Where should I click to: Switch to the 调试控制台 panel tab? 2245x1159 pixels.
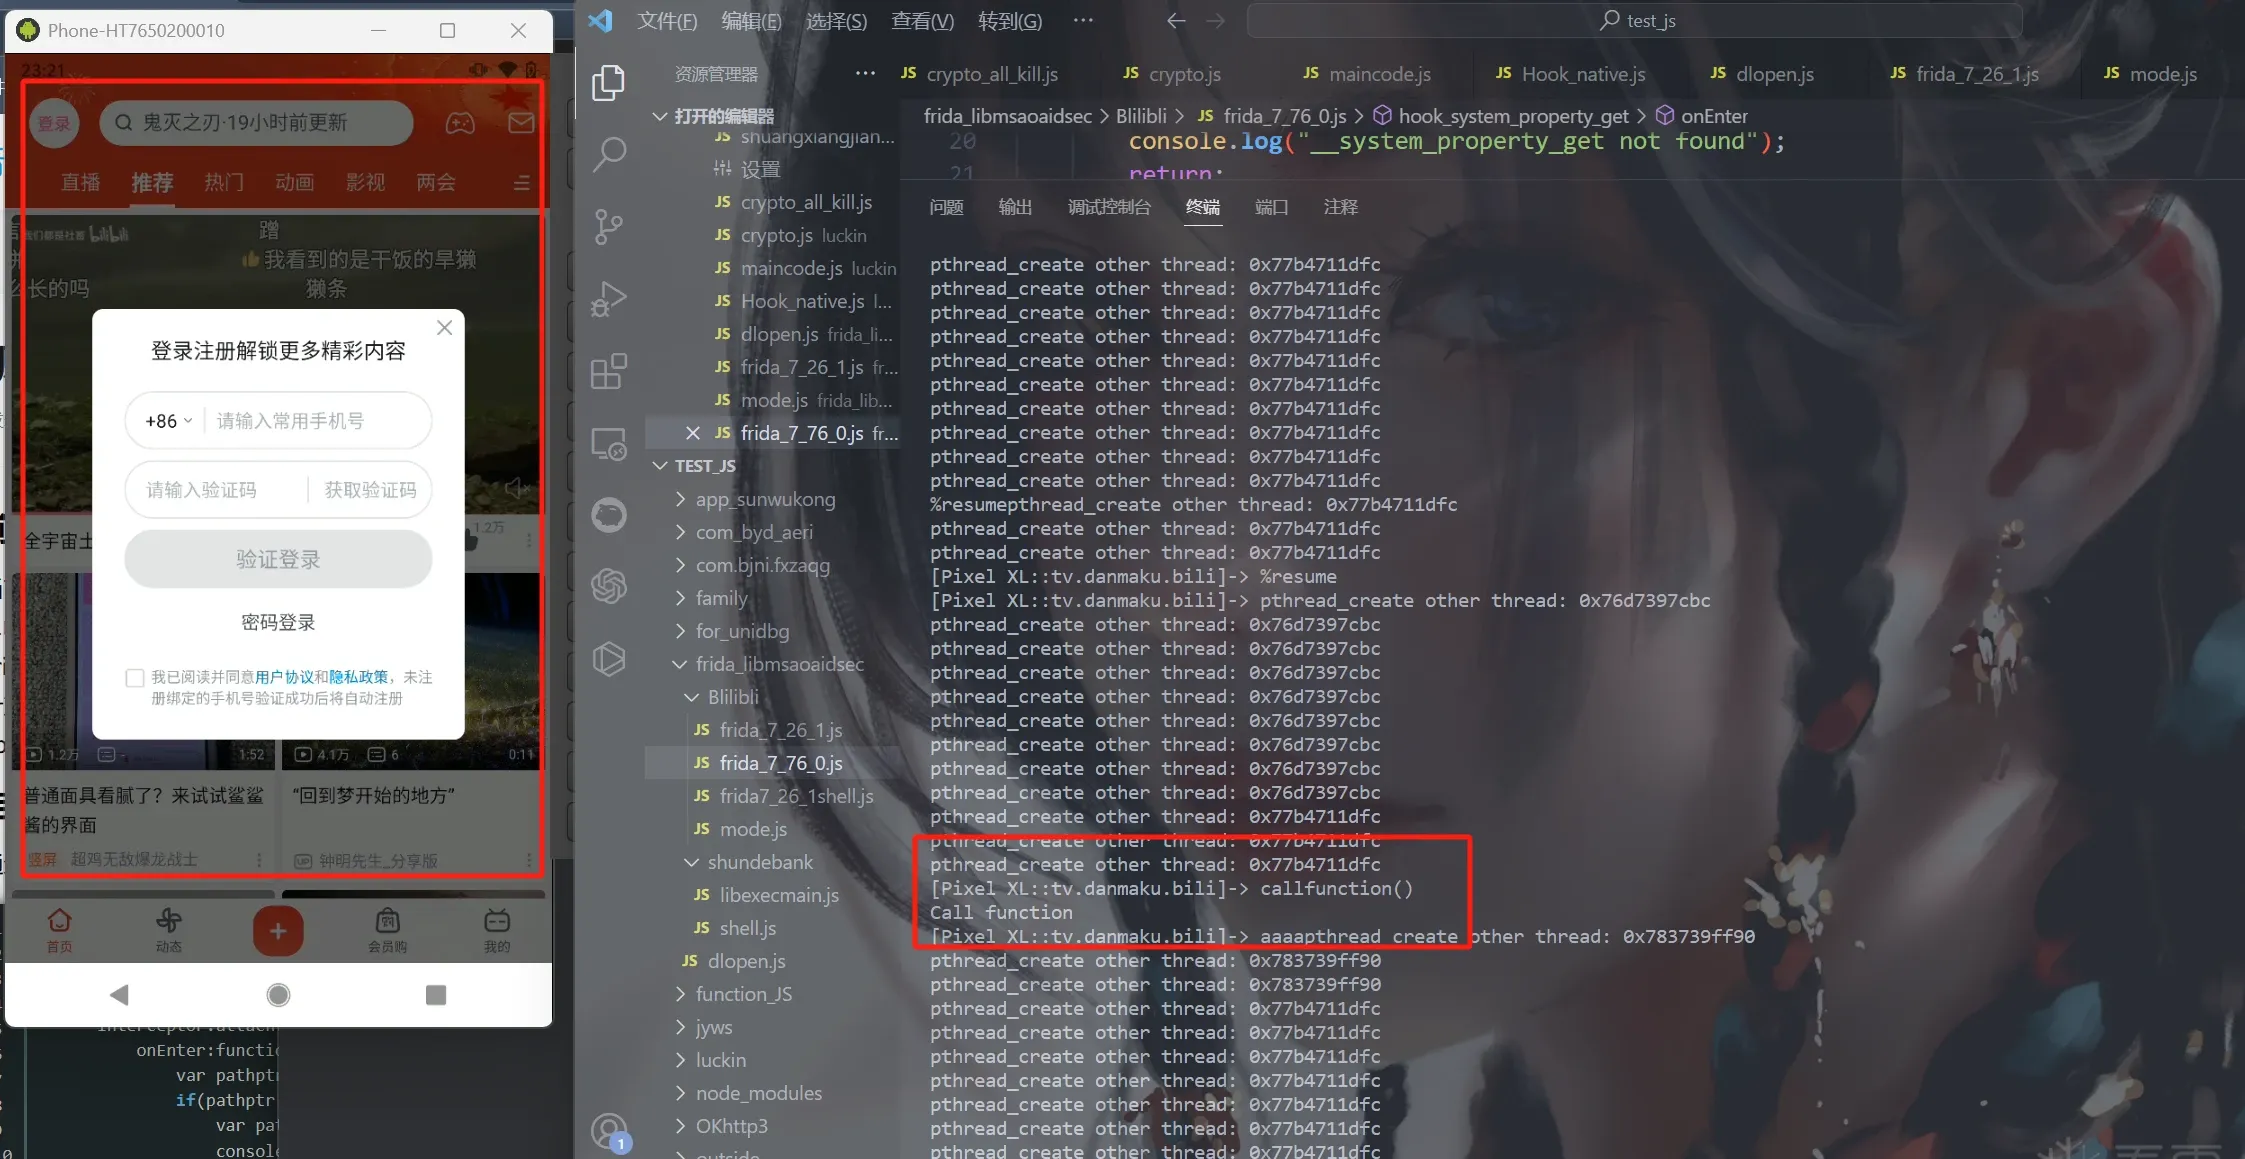click(1109, 207)
